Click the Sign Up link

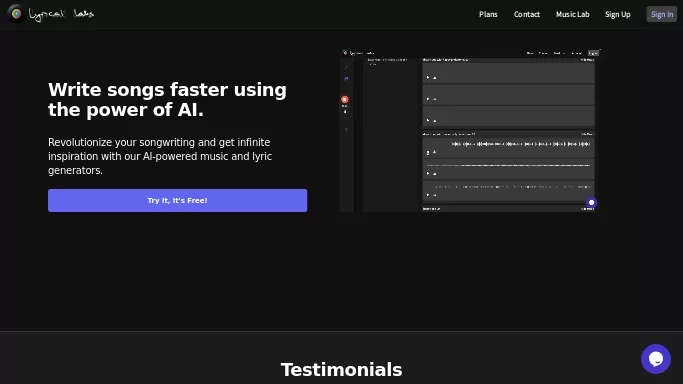click(x=617, y=14)
